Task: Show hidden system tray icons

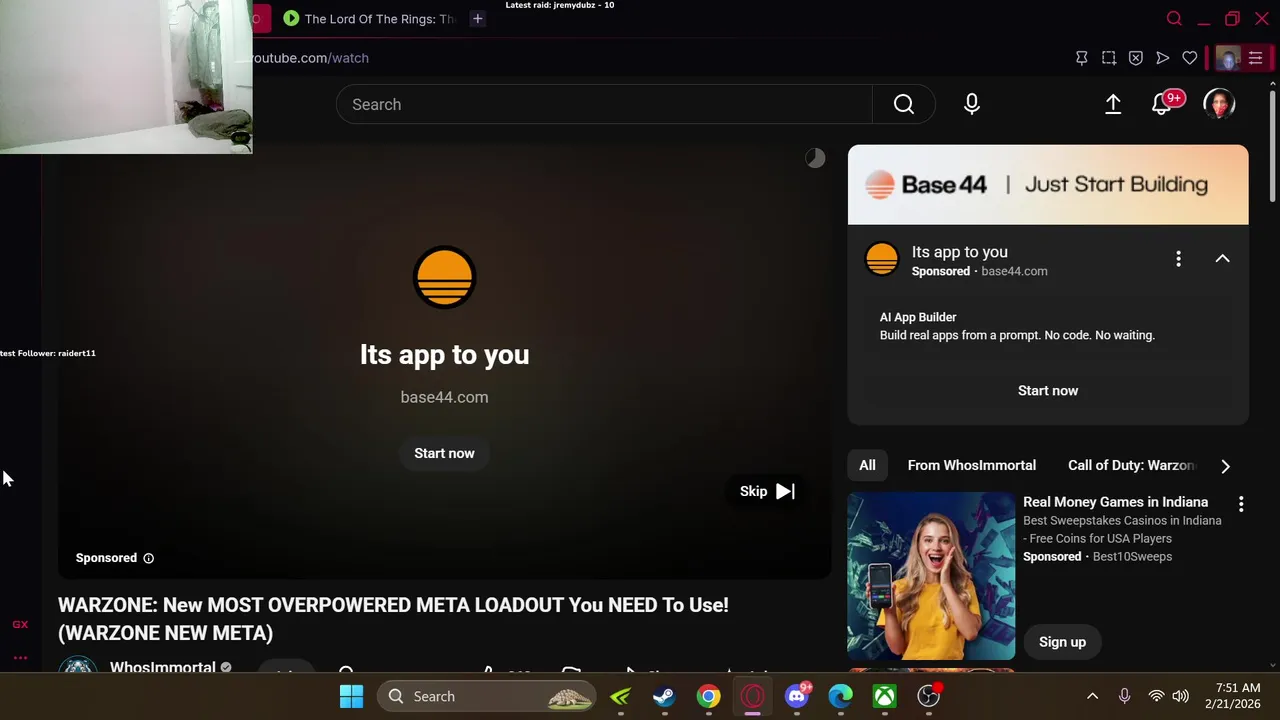Action: 1092,696
